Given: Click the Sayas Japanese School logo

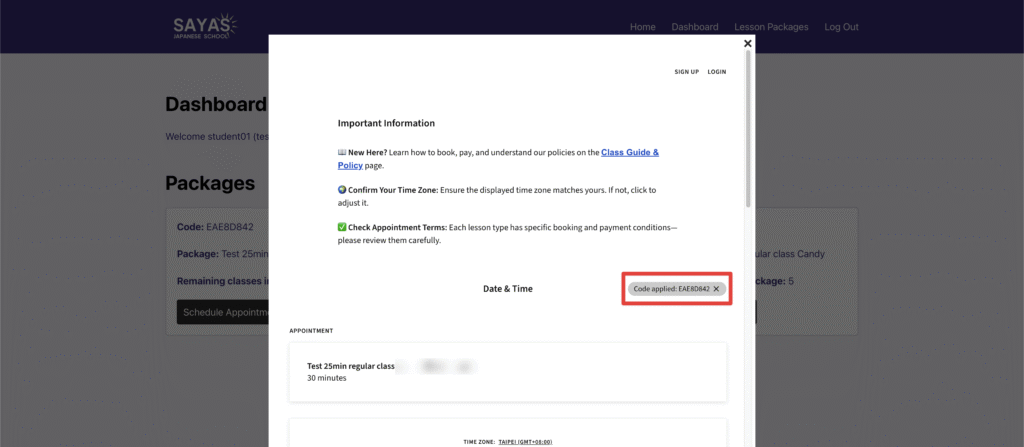Looking at the screenshot, I should click(x=204, y=27).
